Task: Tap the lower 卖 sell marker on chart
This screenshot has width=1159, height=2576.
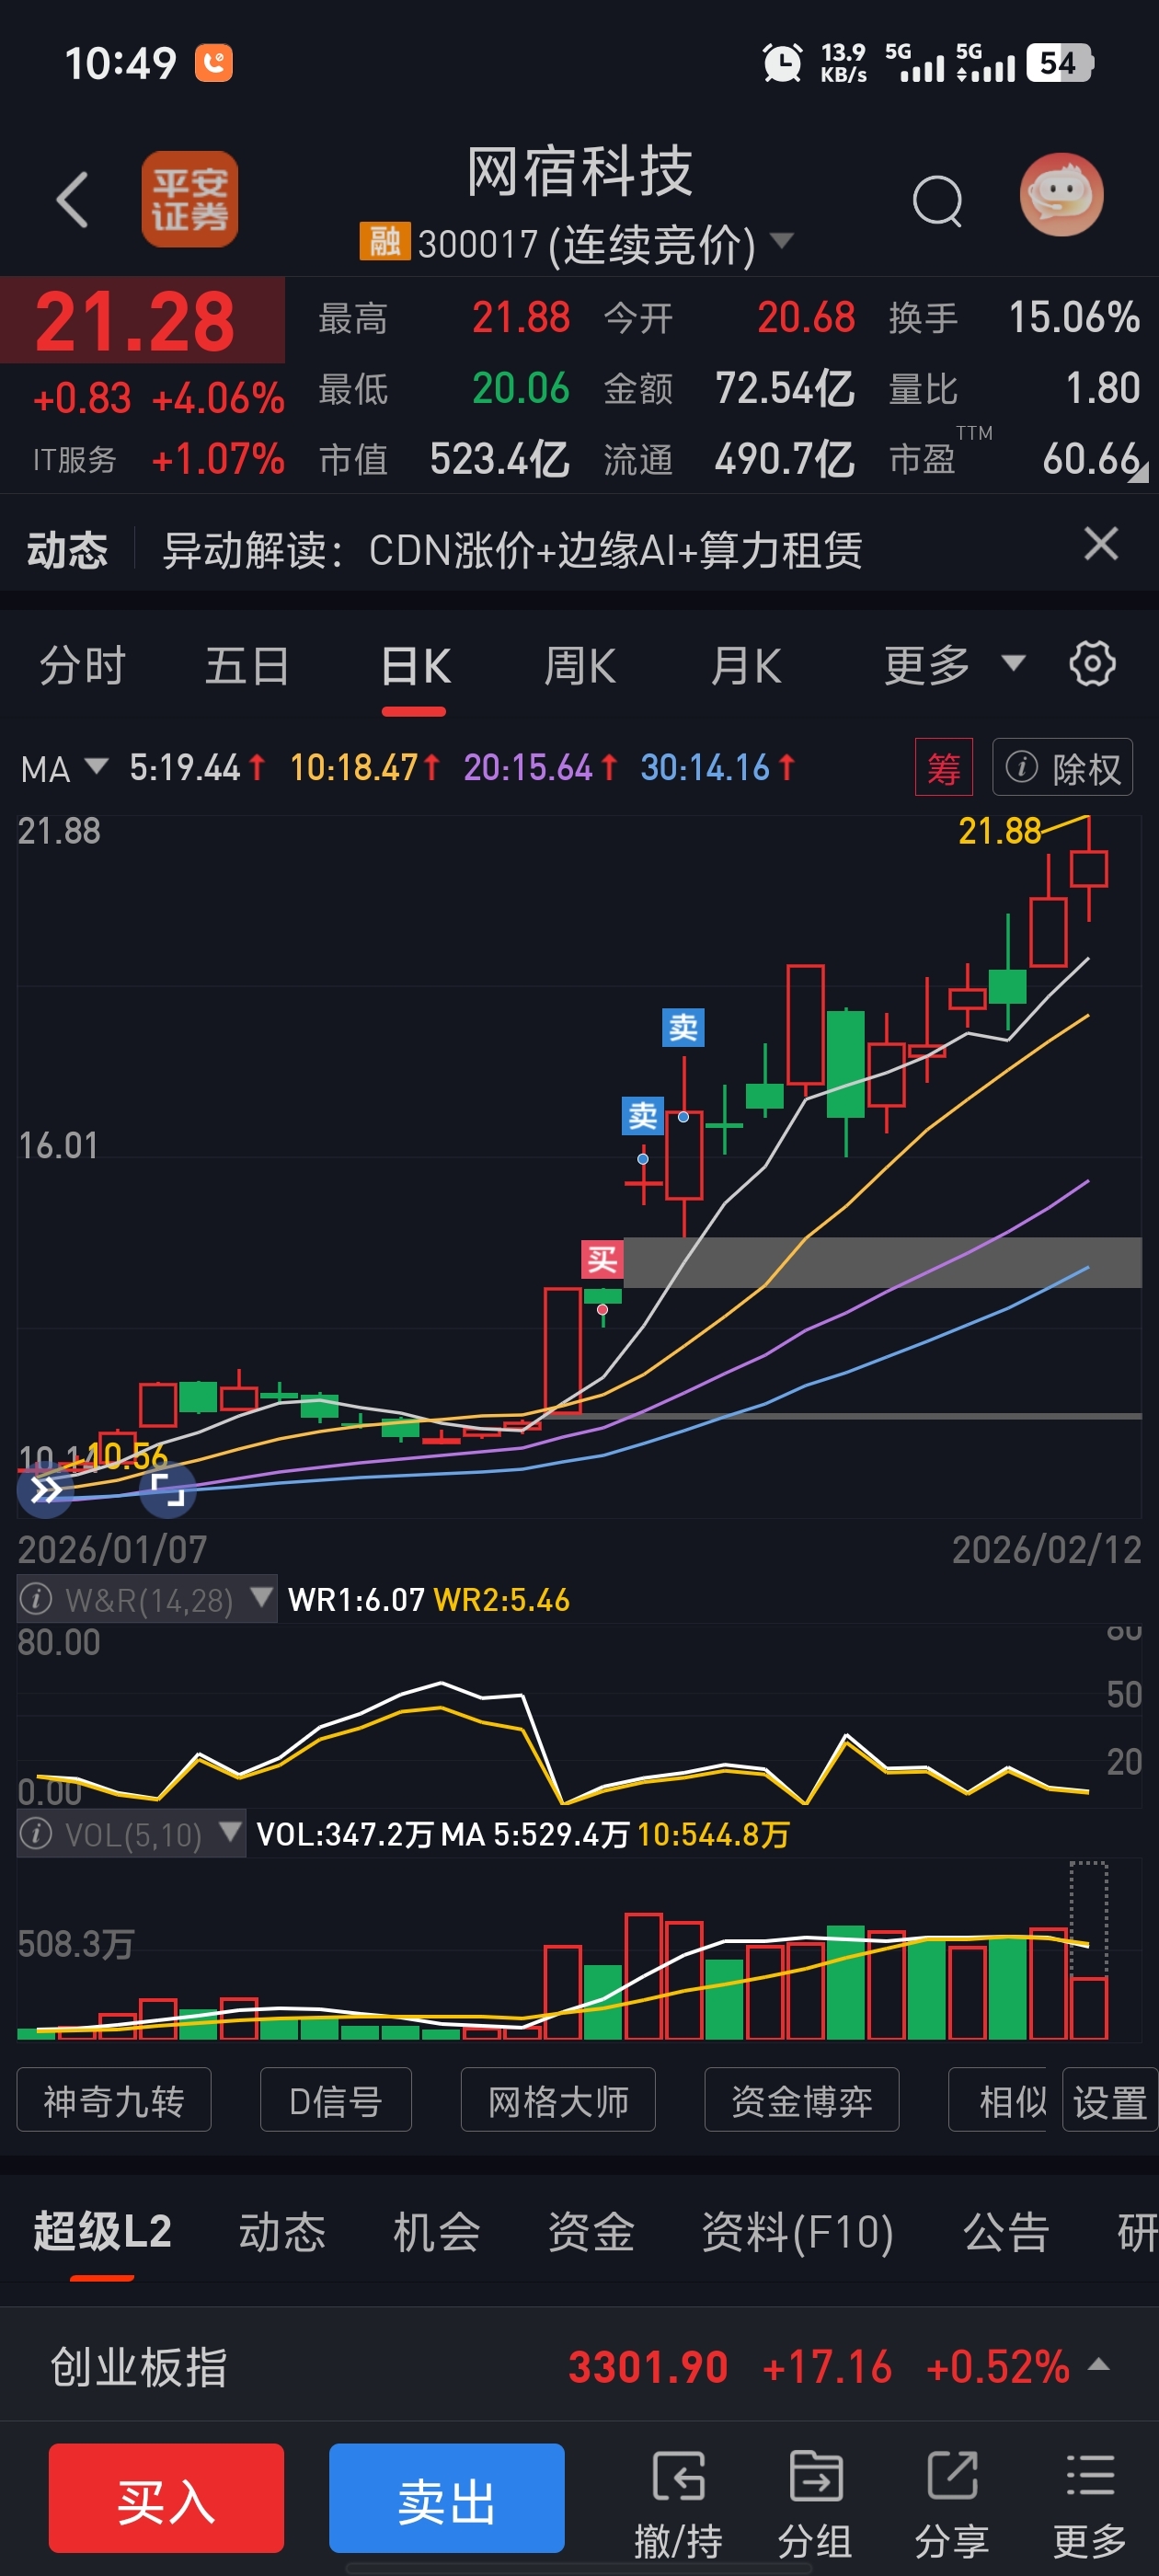Action: pyautogui.click(x=642, y=1115)
